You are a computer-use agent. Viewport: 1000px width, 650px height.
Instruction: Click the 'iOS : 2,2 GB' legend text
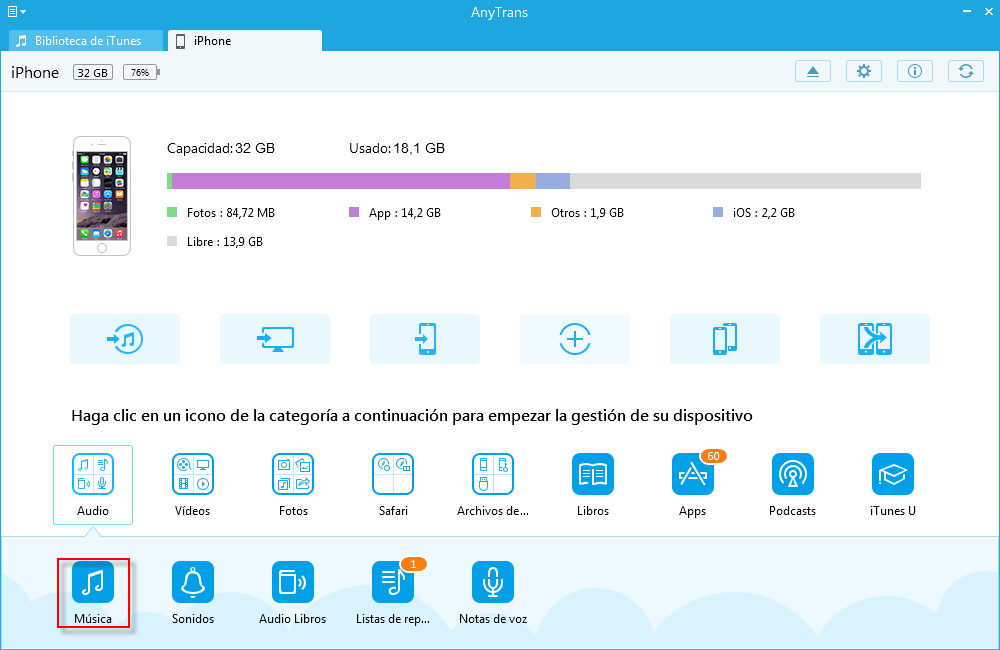tap(764, 212)
